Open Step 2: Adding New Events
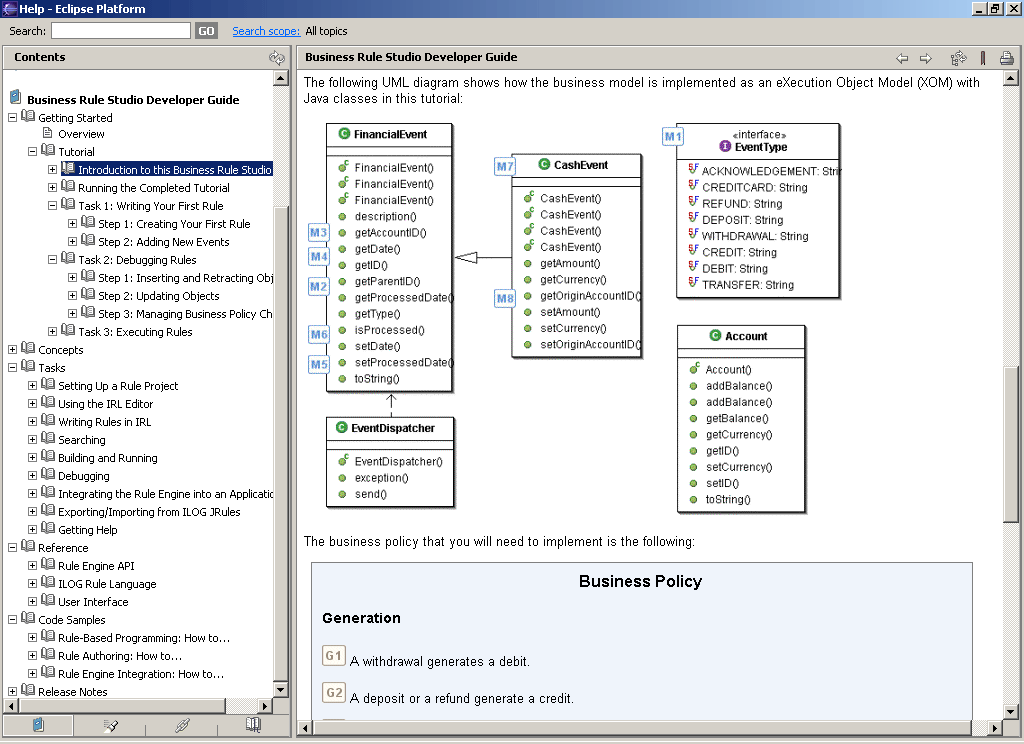This screenshot has height=744, width=1024. (x=164, y=242)
